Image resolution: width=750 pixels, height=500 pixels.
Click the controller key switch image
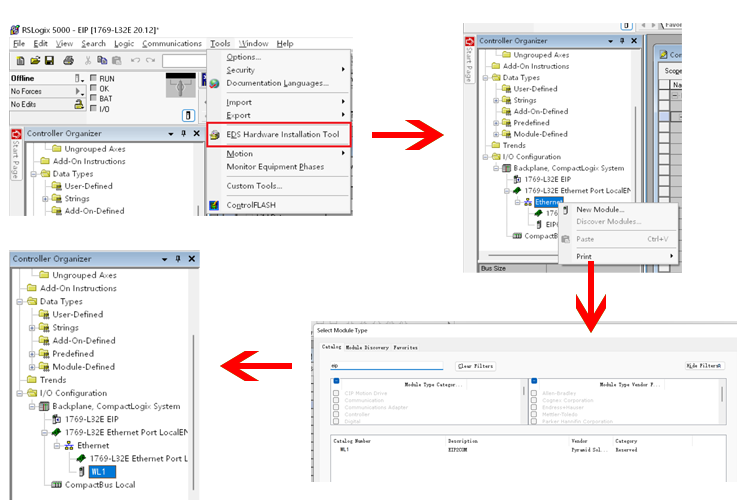point(180,85)
